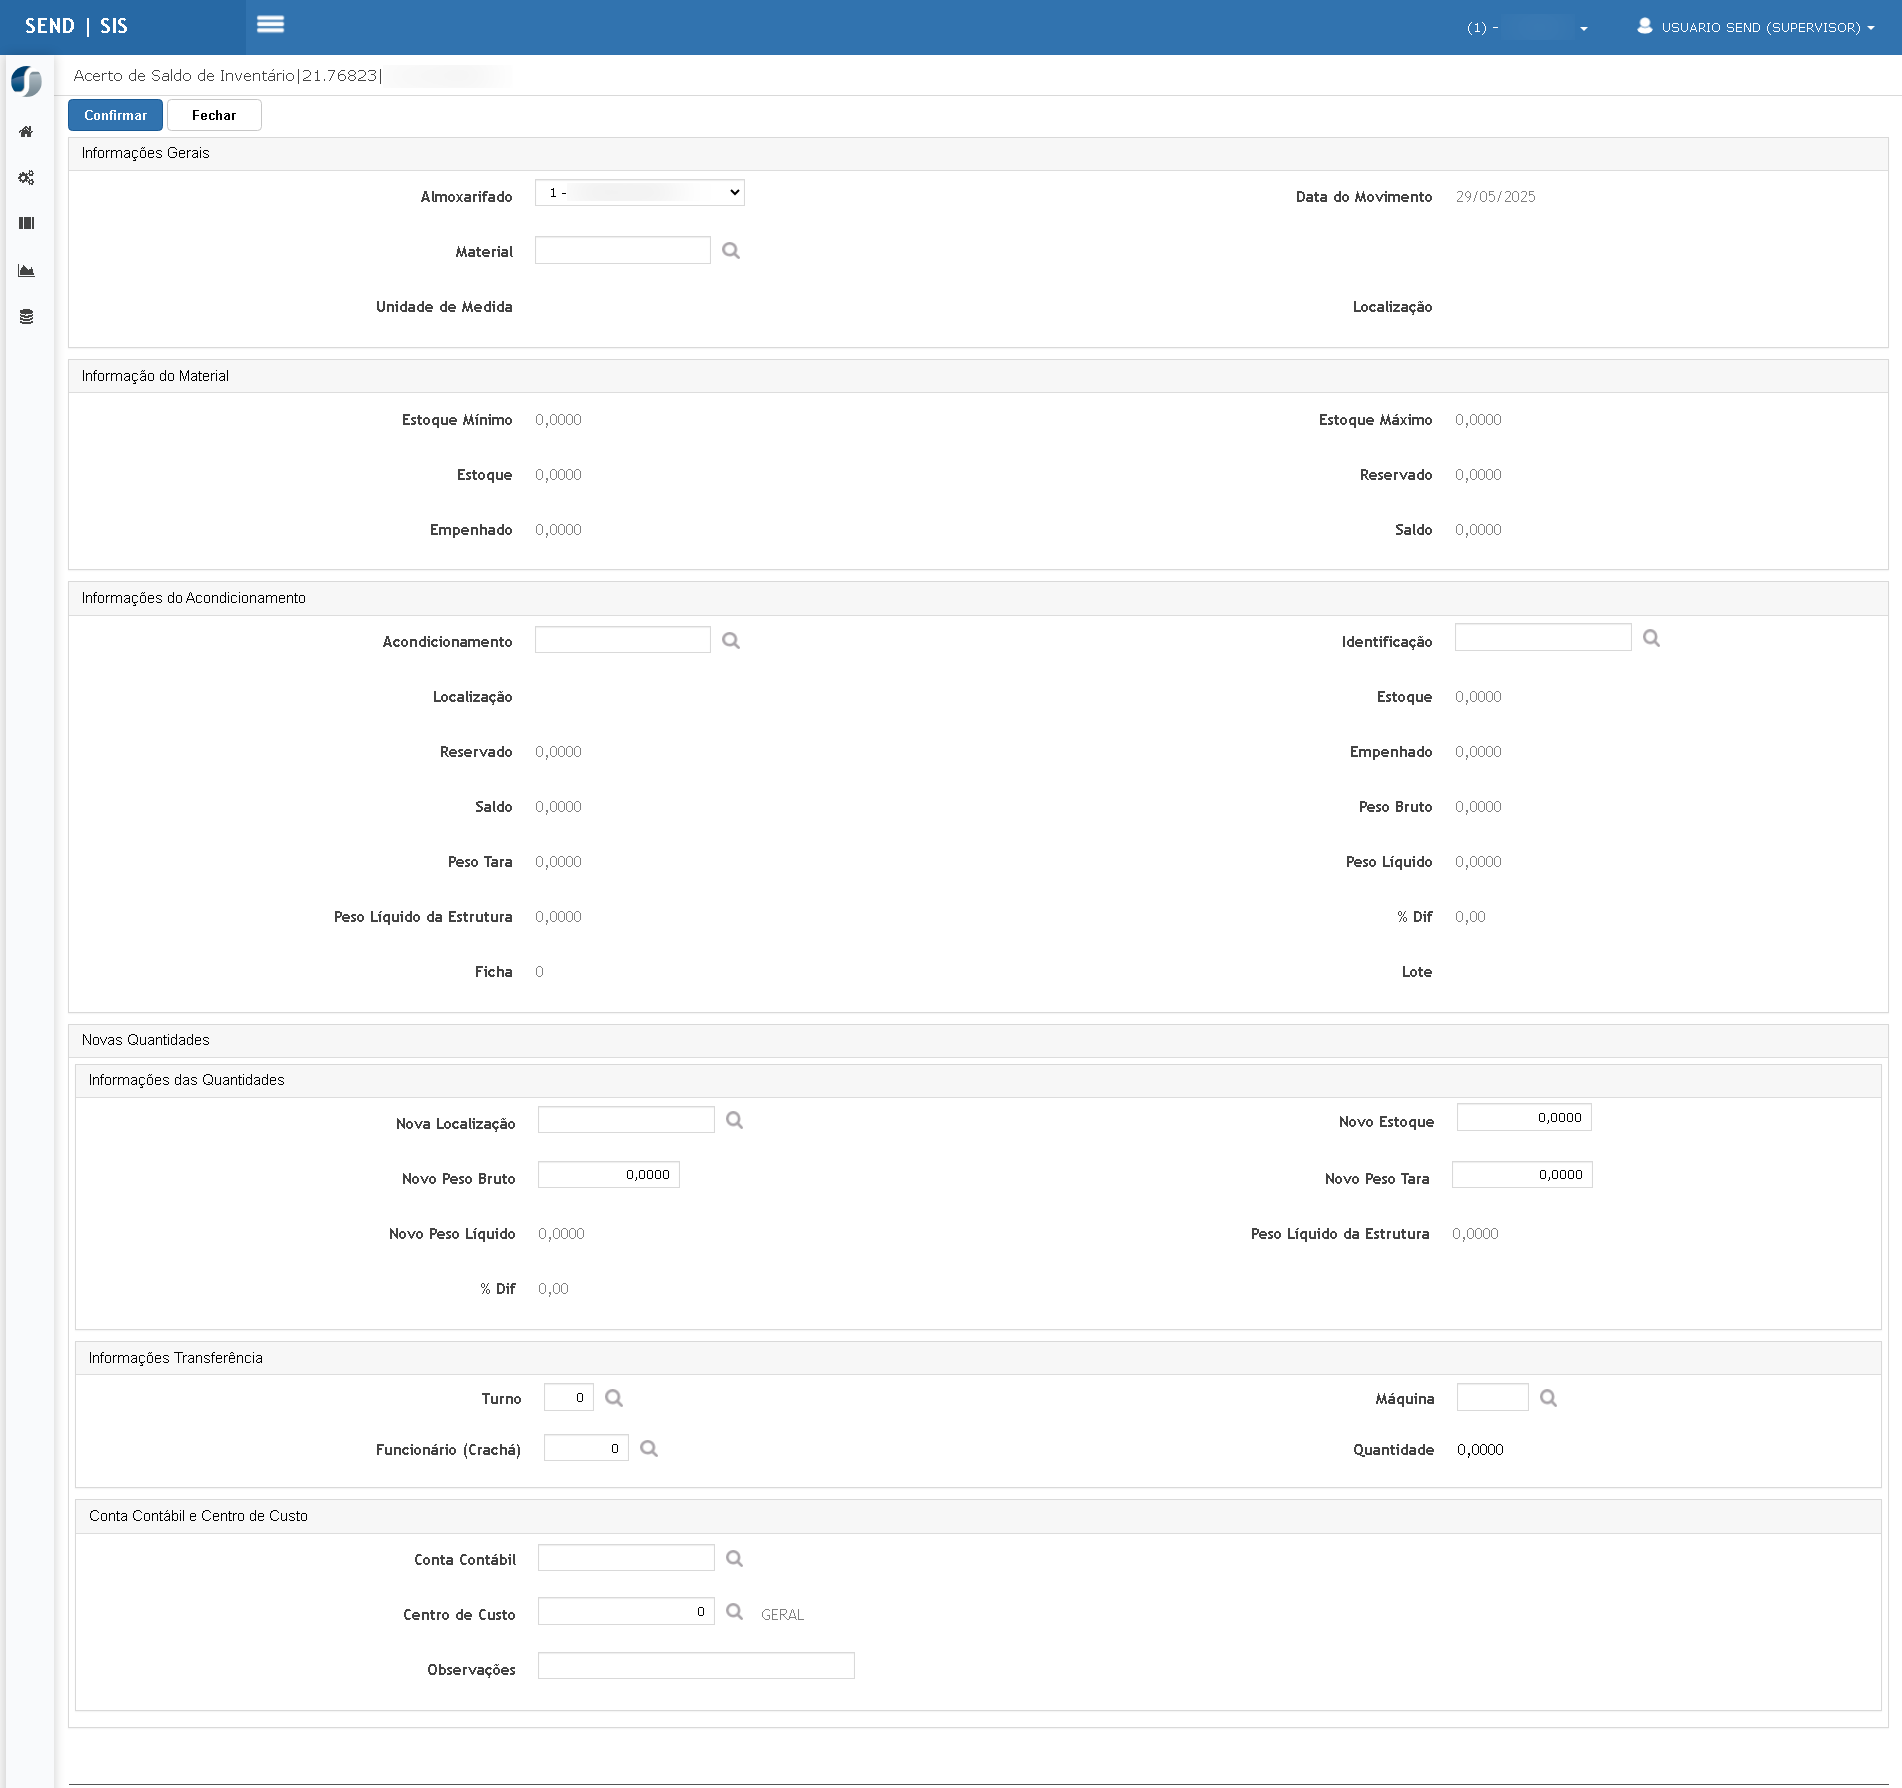The height and width of the screenshot is (1788, 1902).
Task: Click the user avatar icon in header
Action: [x=1644, y=26]
